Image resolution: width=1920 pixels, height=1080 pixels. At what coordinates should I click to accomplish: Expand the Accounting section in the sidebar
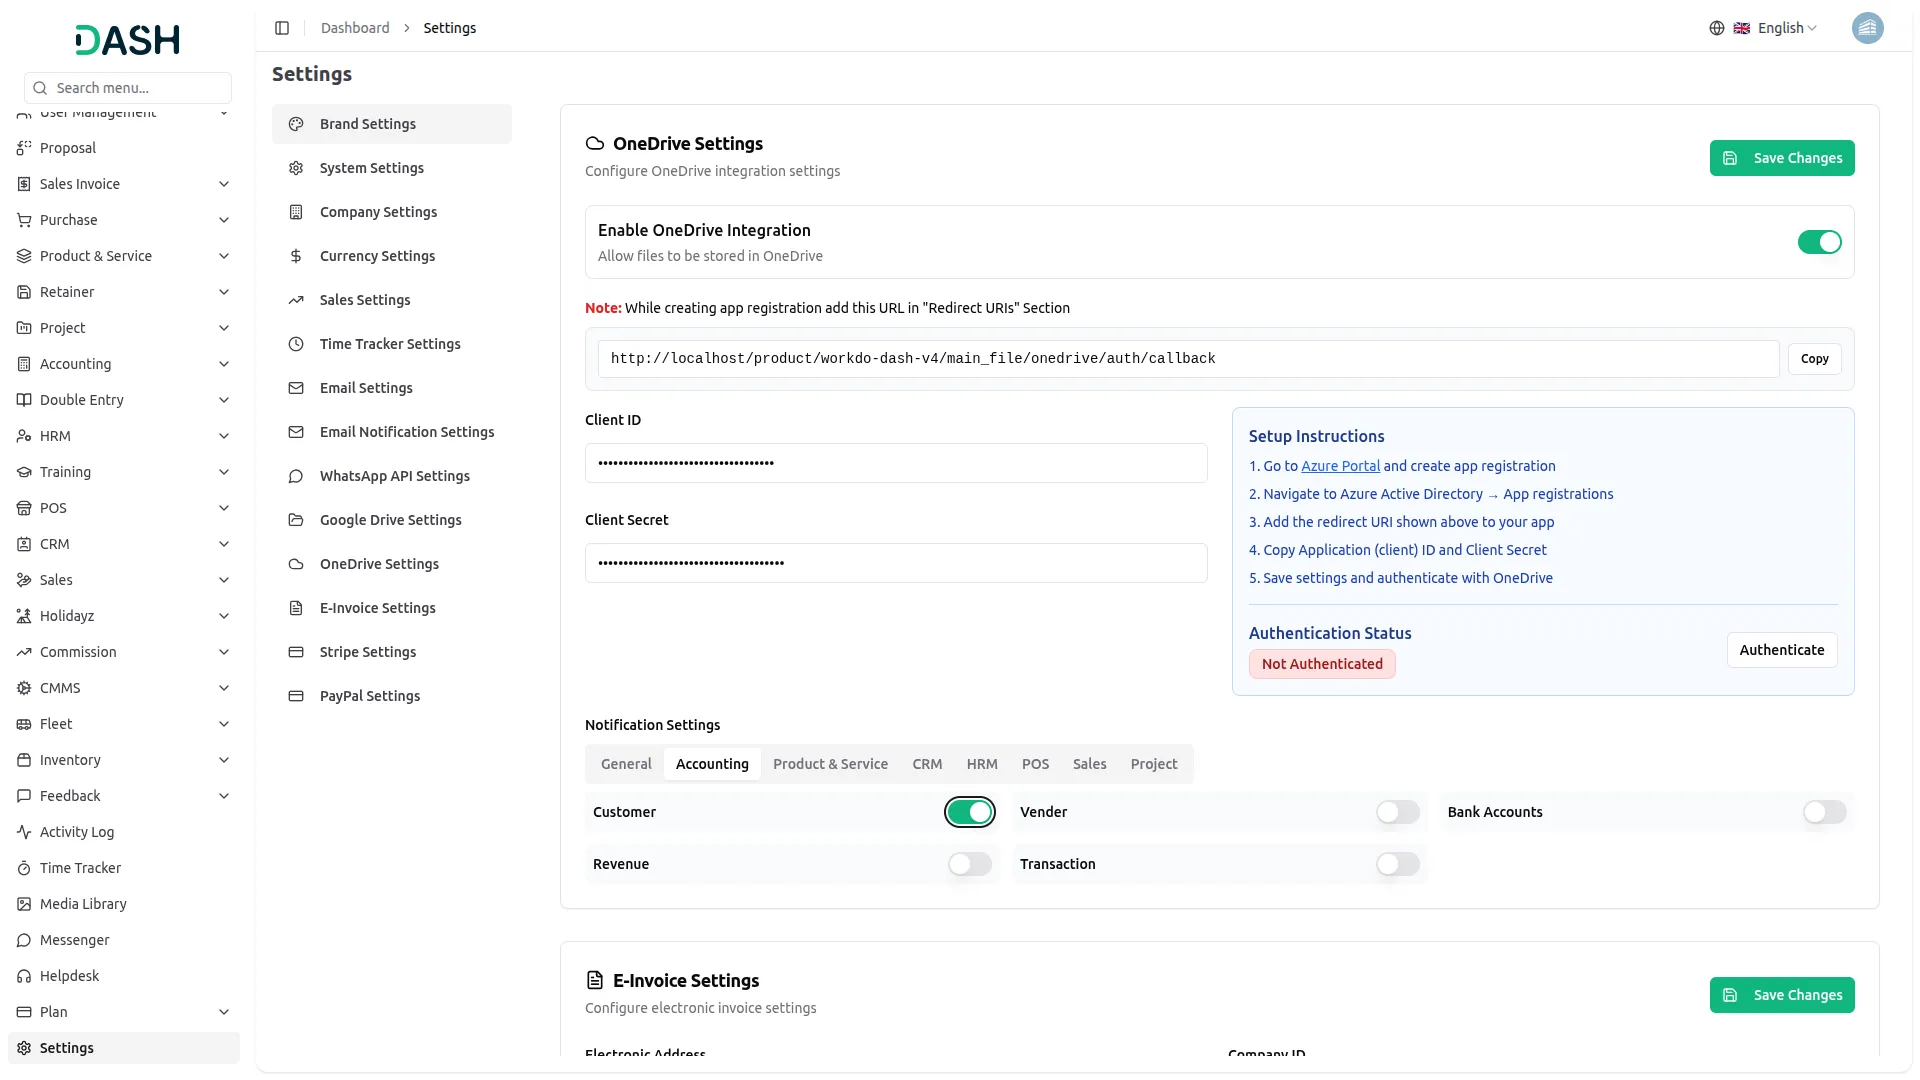(224, 363)
